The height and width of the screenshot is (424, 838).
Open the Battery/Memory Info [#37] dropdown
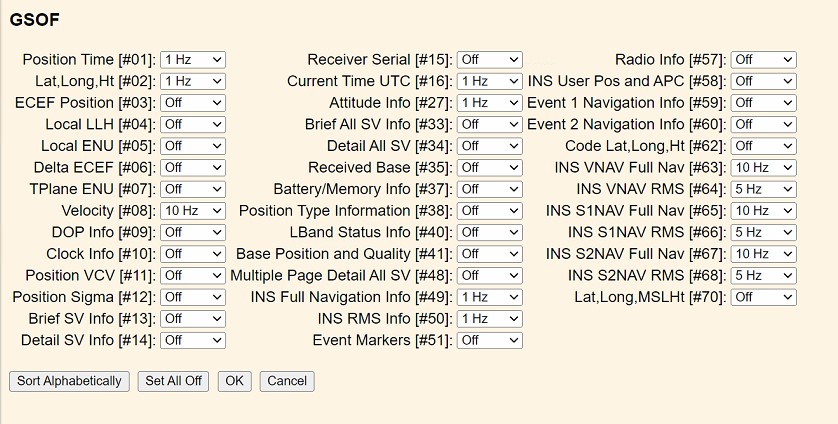(489, 189)
